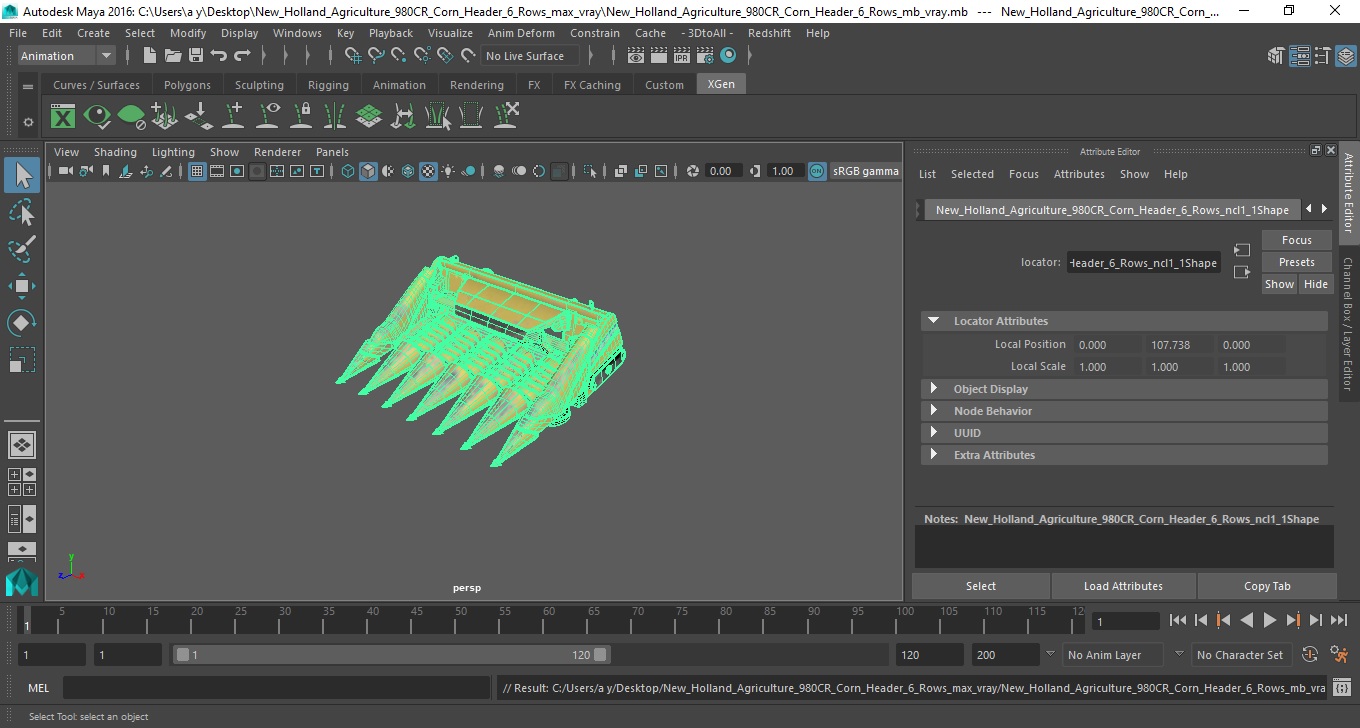Switch to Polygons shelf tab

point(187,85)
